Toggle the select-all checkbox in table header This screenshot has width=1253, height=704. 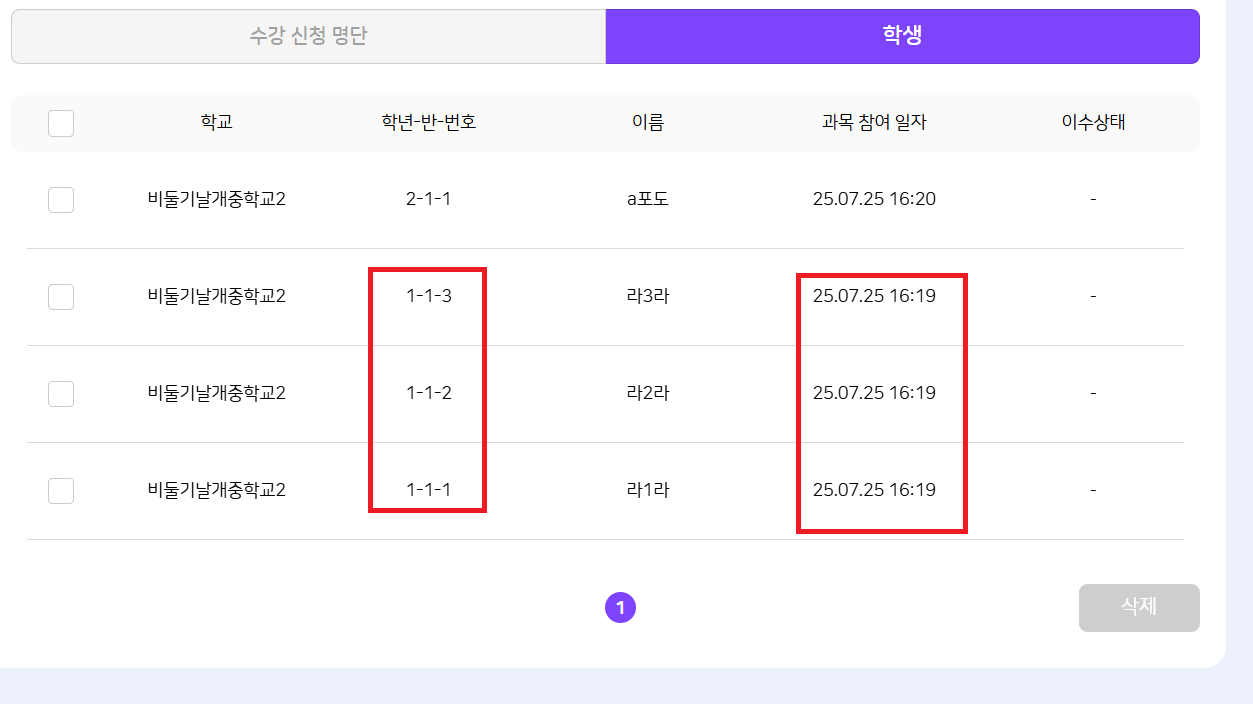pyautogui.click(x=61, y=124)
